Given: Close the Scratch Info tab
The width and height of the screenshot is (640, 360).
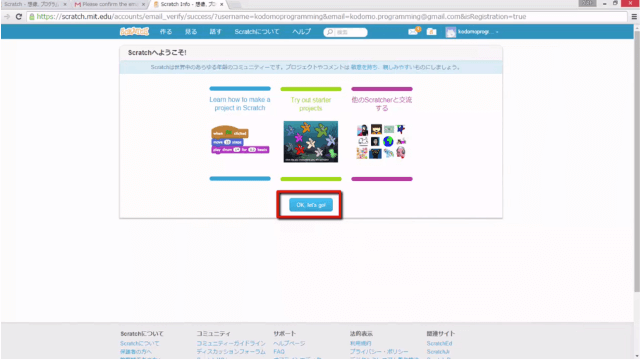Looking at the screenshot, I should tap(222, 4).
